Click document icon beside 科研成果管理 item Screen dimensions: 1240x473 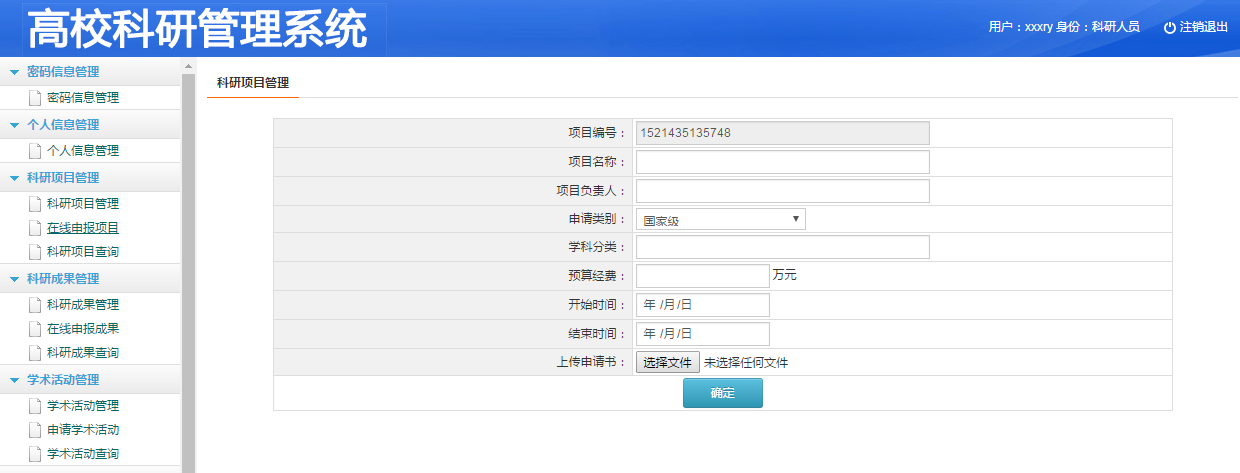click(35, 305)
